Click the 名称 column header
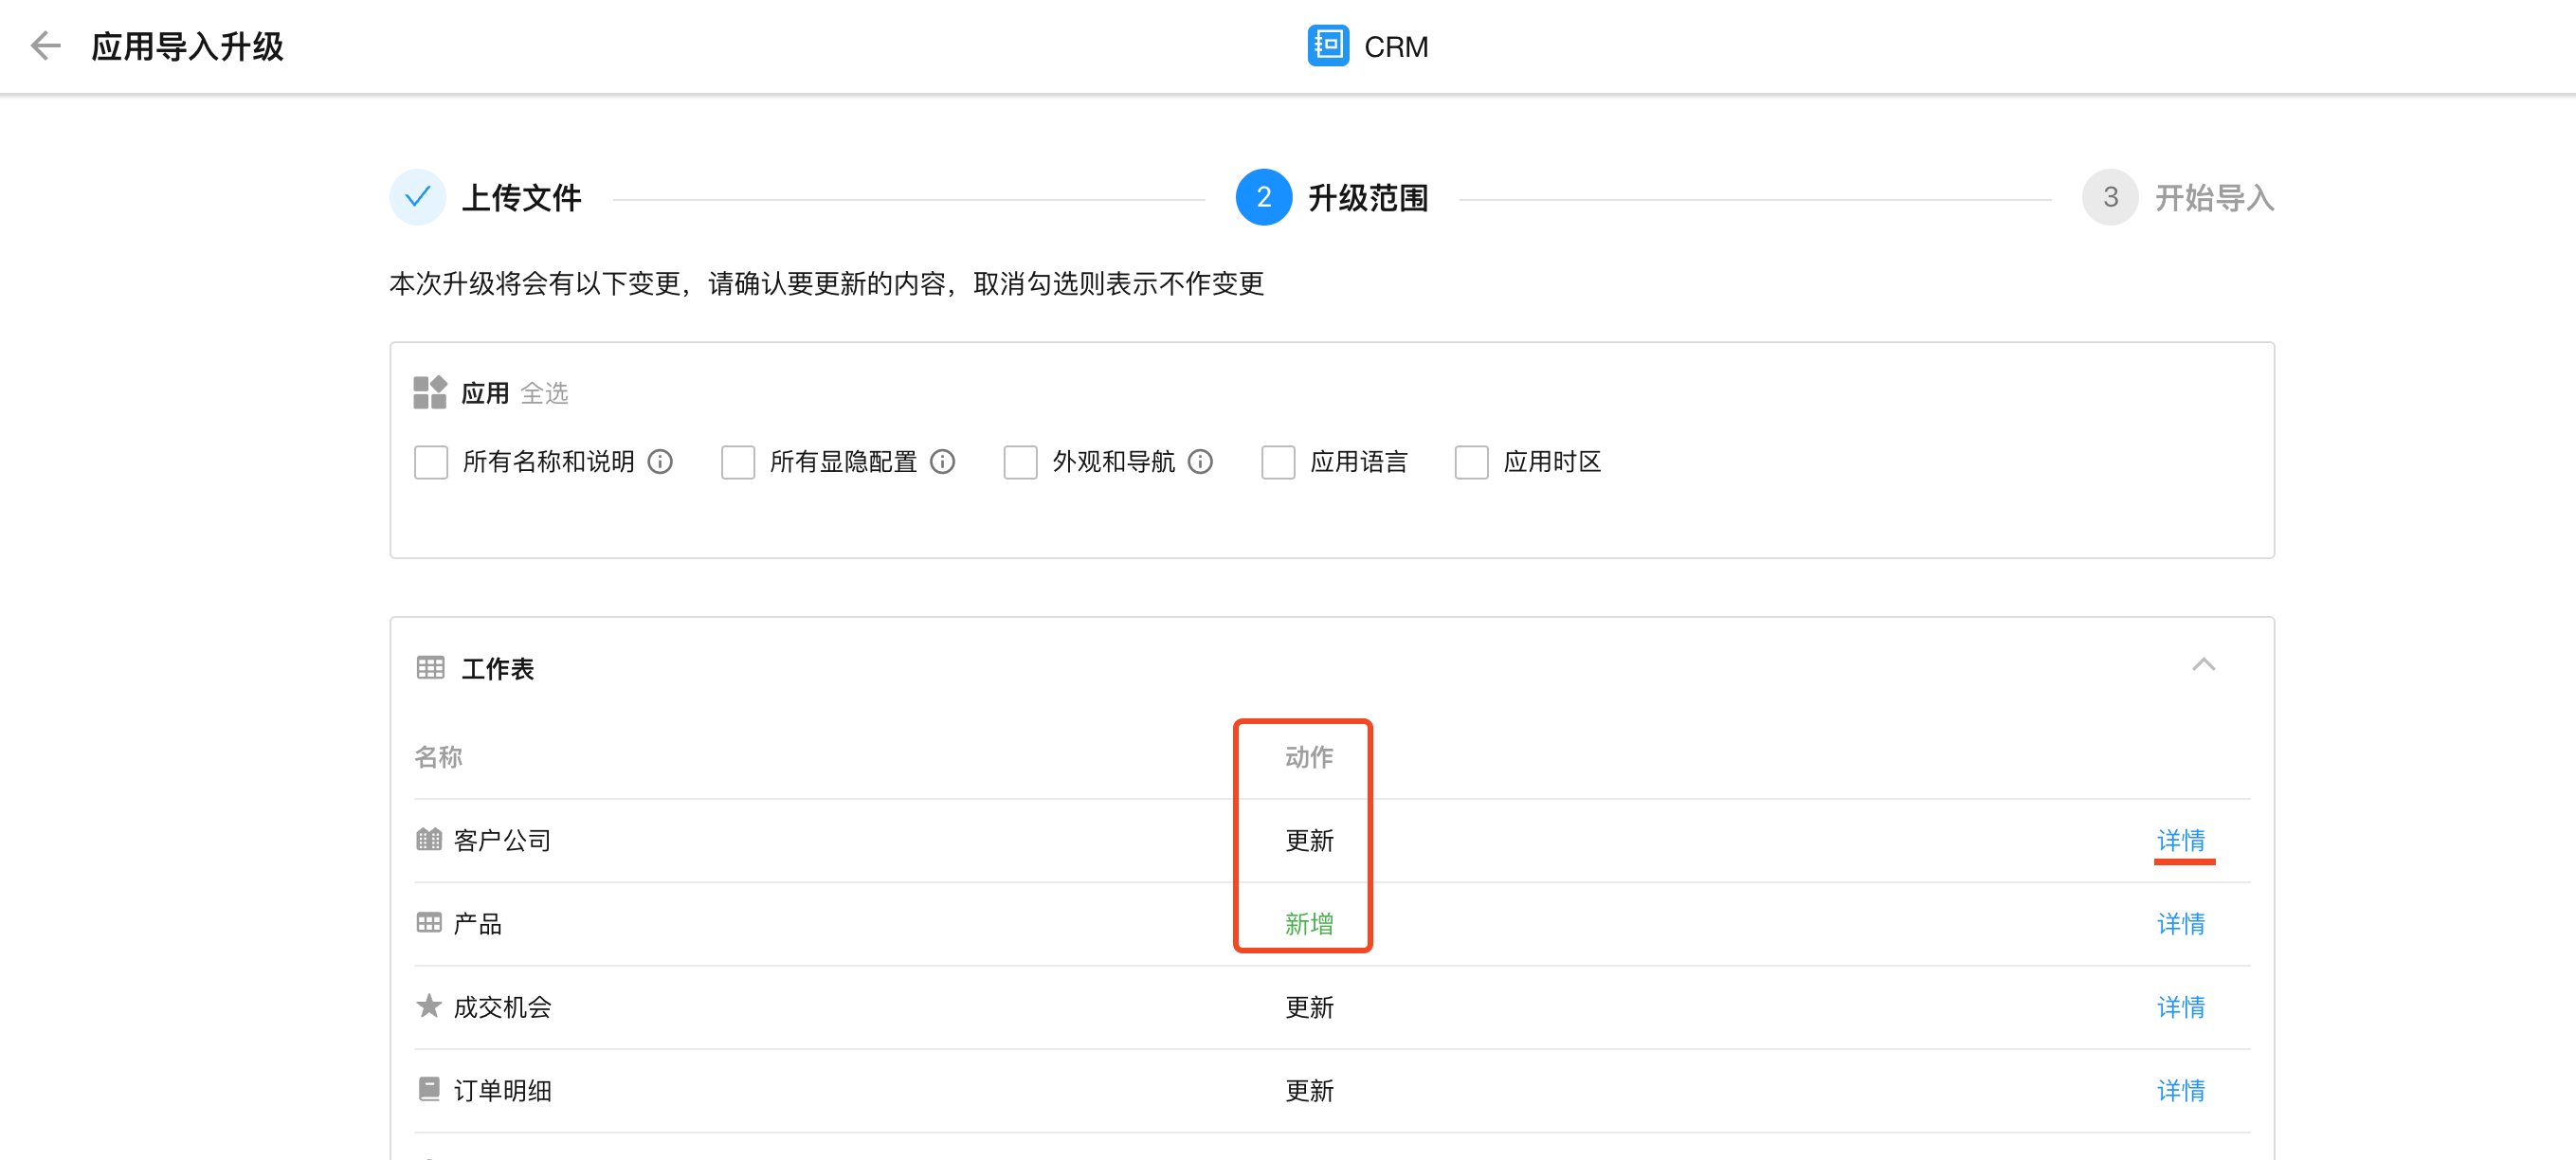The width and height of the screenshot is (2576, 1160). [438, 757]
